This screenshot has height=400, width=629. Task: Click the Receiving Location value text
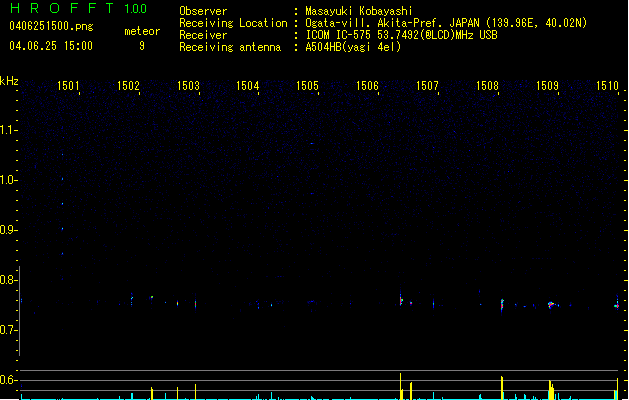point(446,23)
